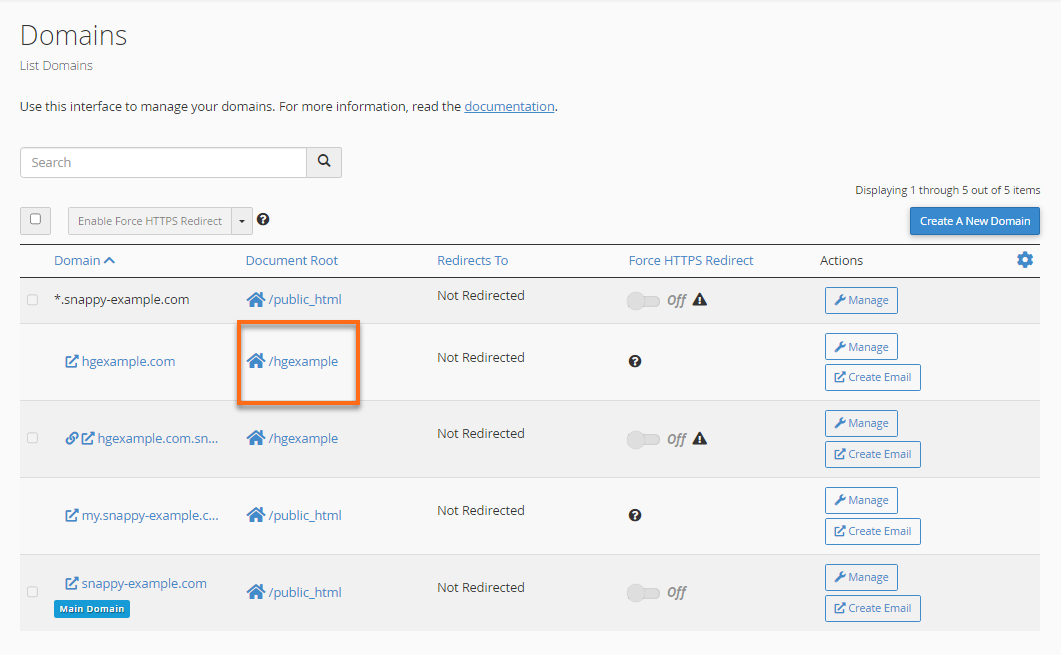The width and height of the screenshot is (1061, 655).
Task: Click warning triangle icon in *.snappy-example.com row
Action: pyautogui.click(x=700, y=299)
